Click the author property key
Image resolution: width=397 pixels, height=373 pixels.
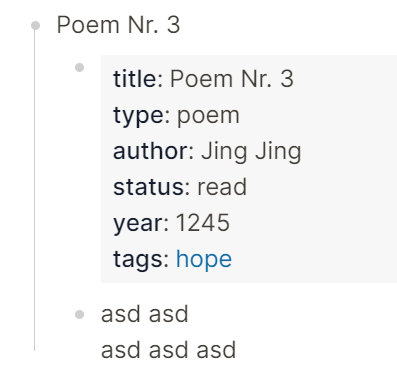point(150,151)
